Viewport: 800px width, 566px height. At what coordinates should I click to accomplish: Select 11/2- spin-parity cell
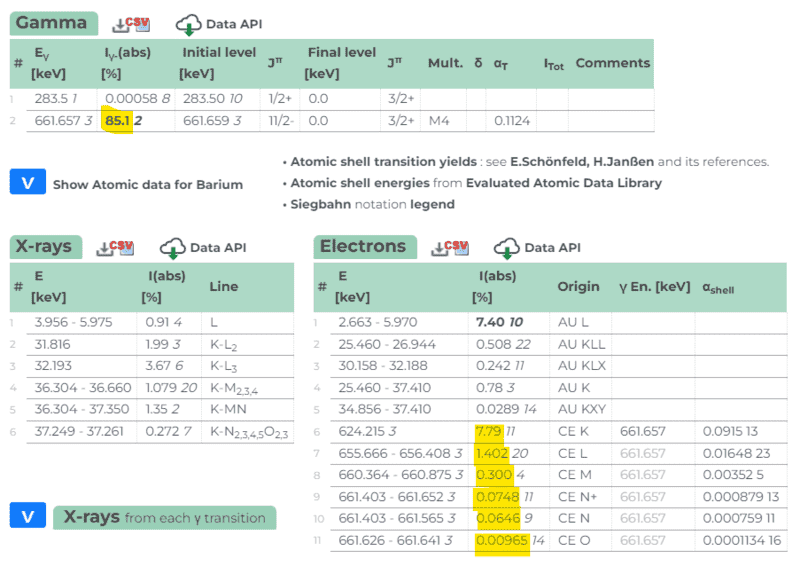pyautogui.click(x=281, y=121)
